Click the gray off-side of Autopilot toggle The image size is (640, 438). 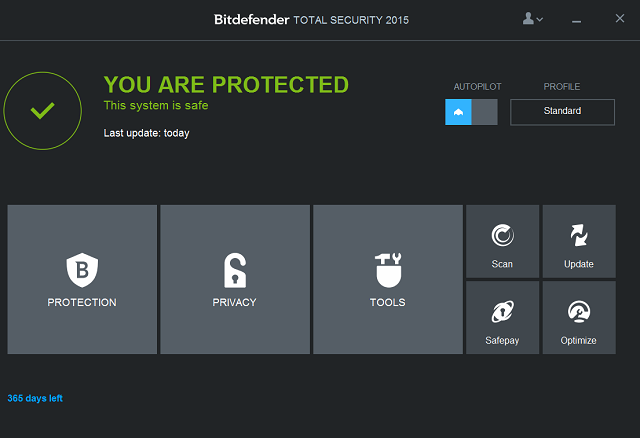pyautogui.click(x=484, y=112)
